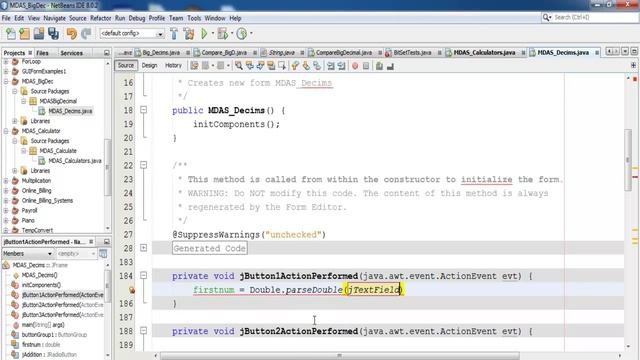The image size is (640, 360).
Task: Open the Debug menu
Action: coord(137,18)
